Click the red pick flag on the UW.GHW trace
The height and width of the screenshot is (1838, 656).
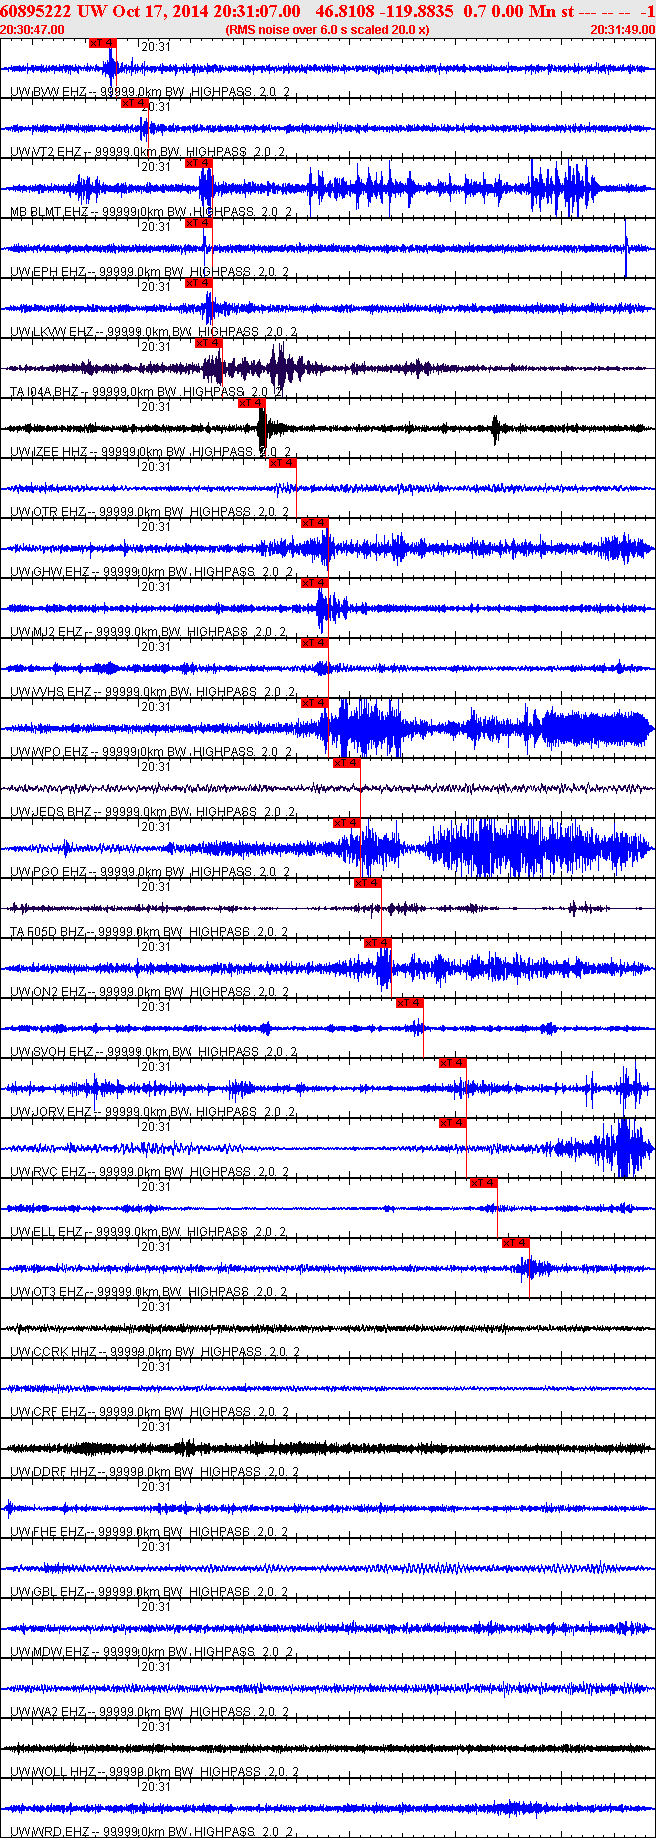pyautogui.click(x=315, y=523)
